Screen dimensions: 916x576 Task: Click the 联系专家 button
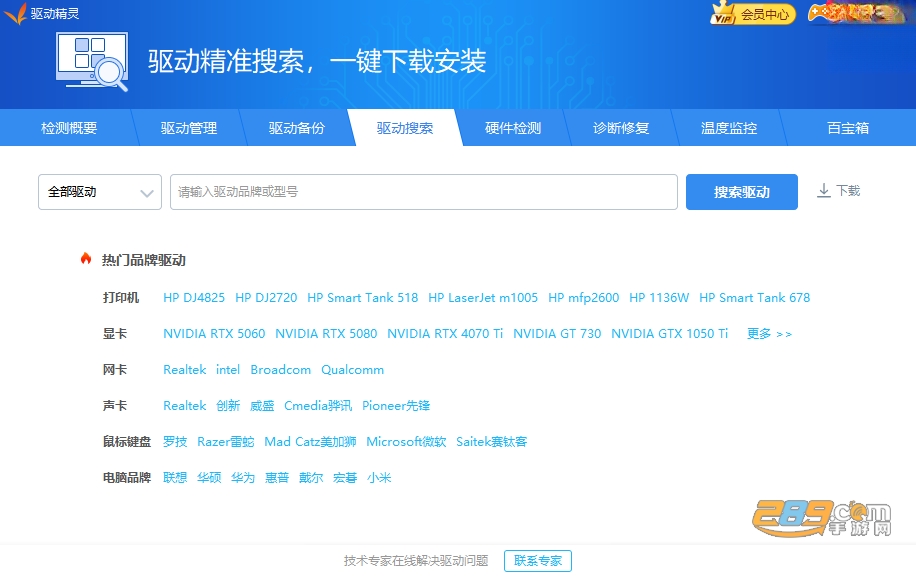(x=538, y=561)
